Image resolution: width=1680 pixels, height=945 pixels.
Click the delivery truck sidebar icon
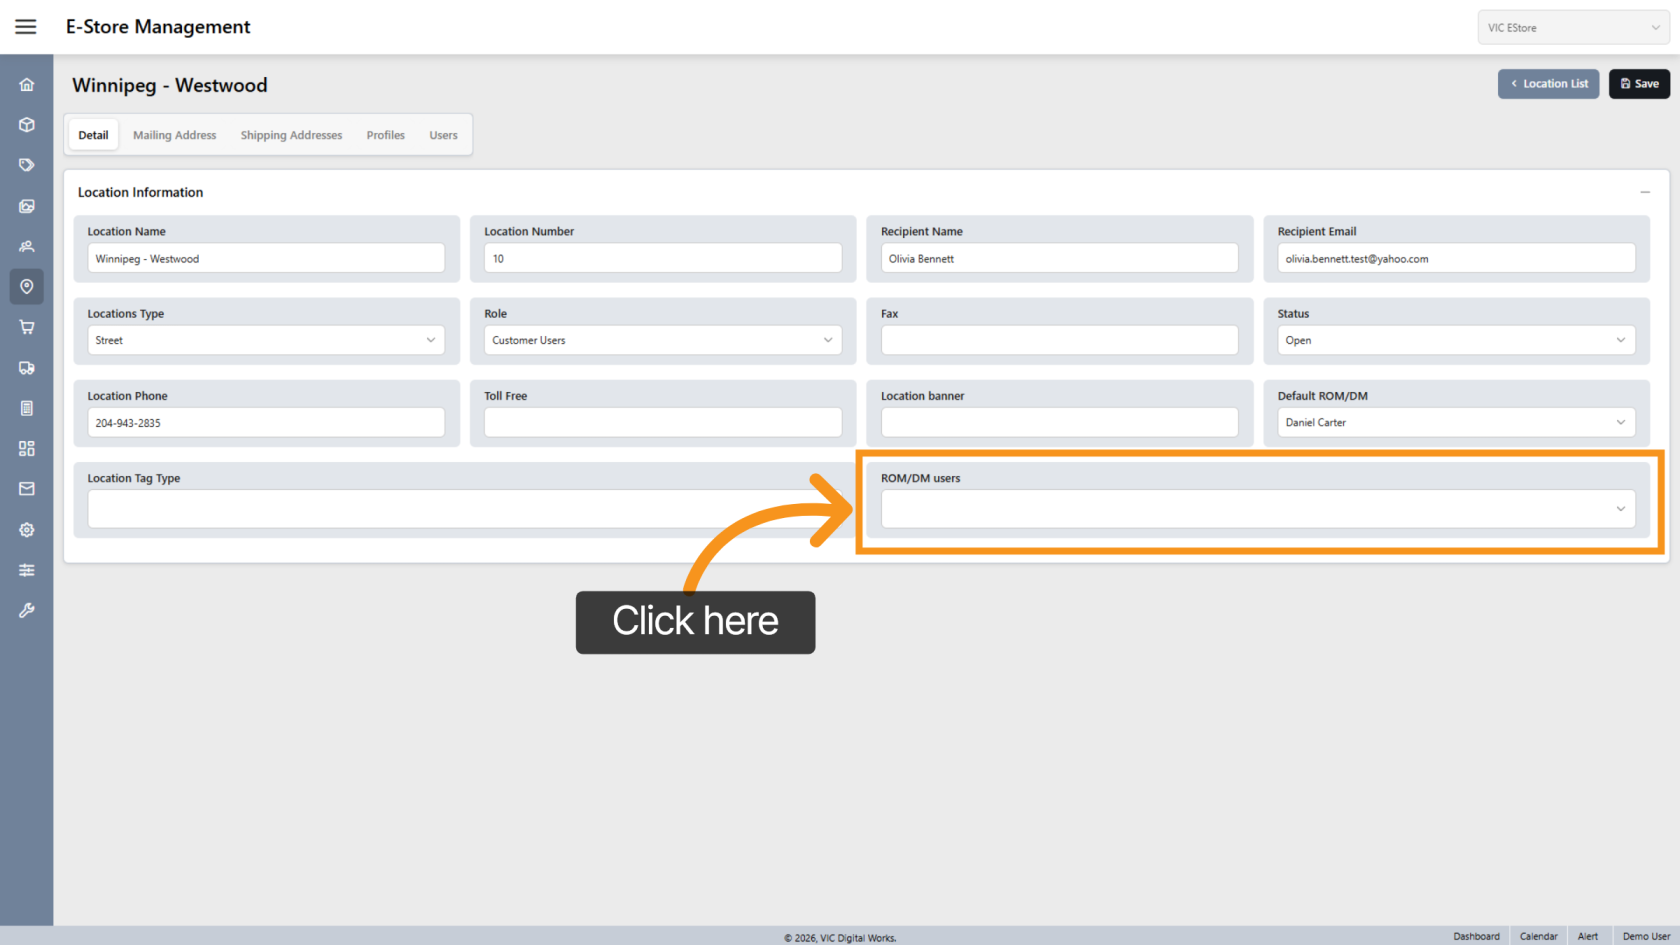click(x=27, y=368)
